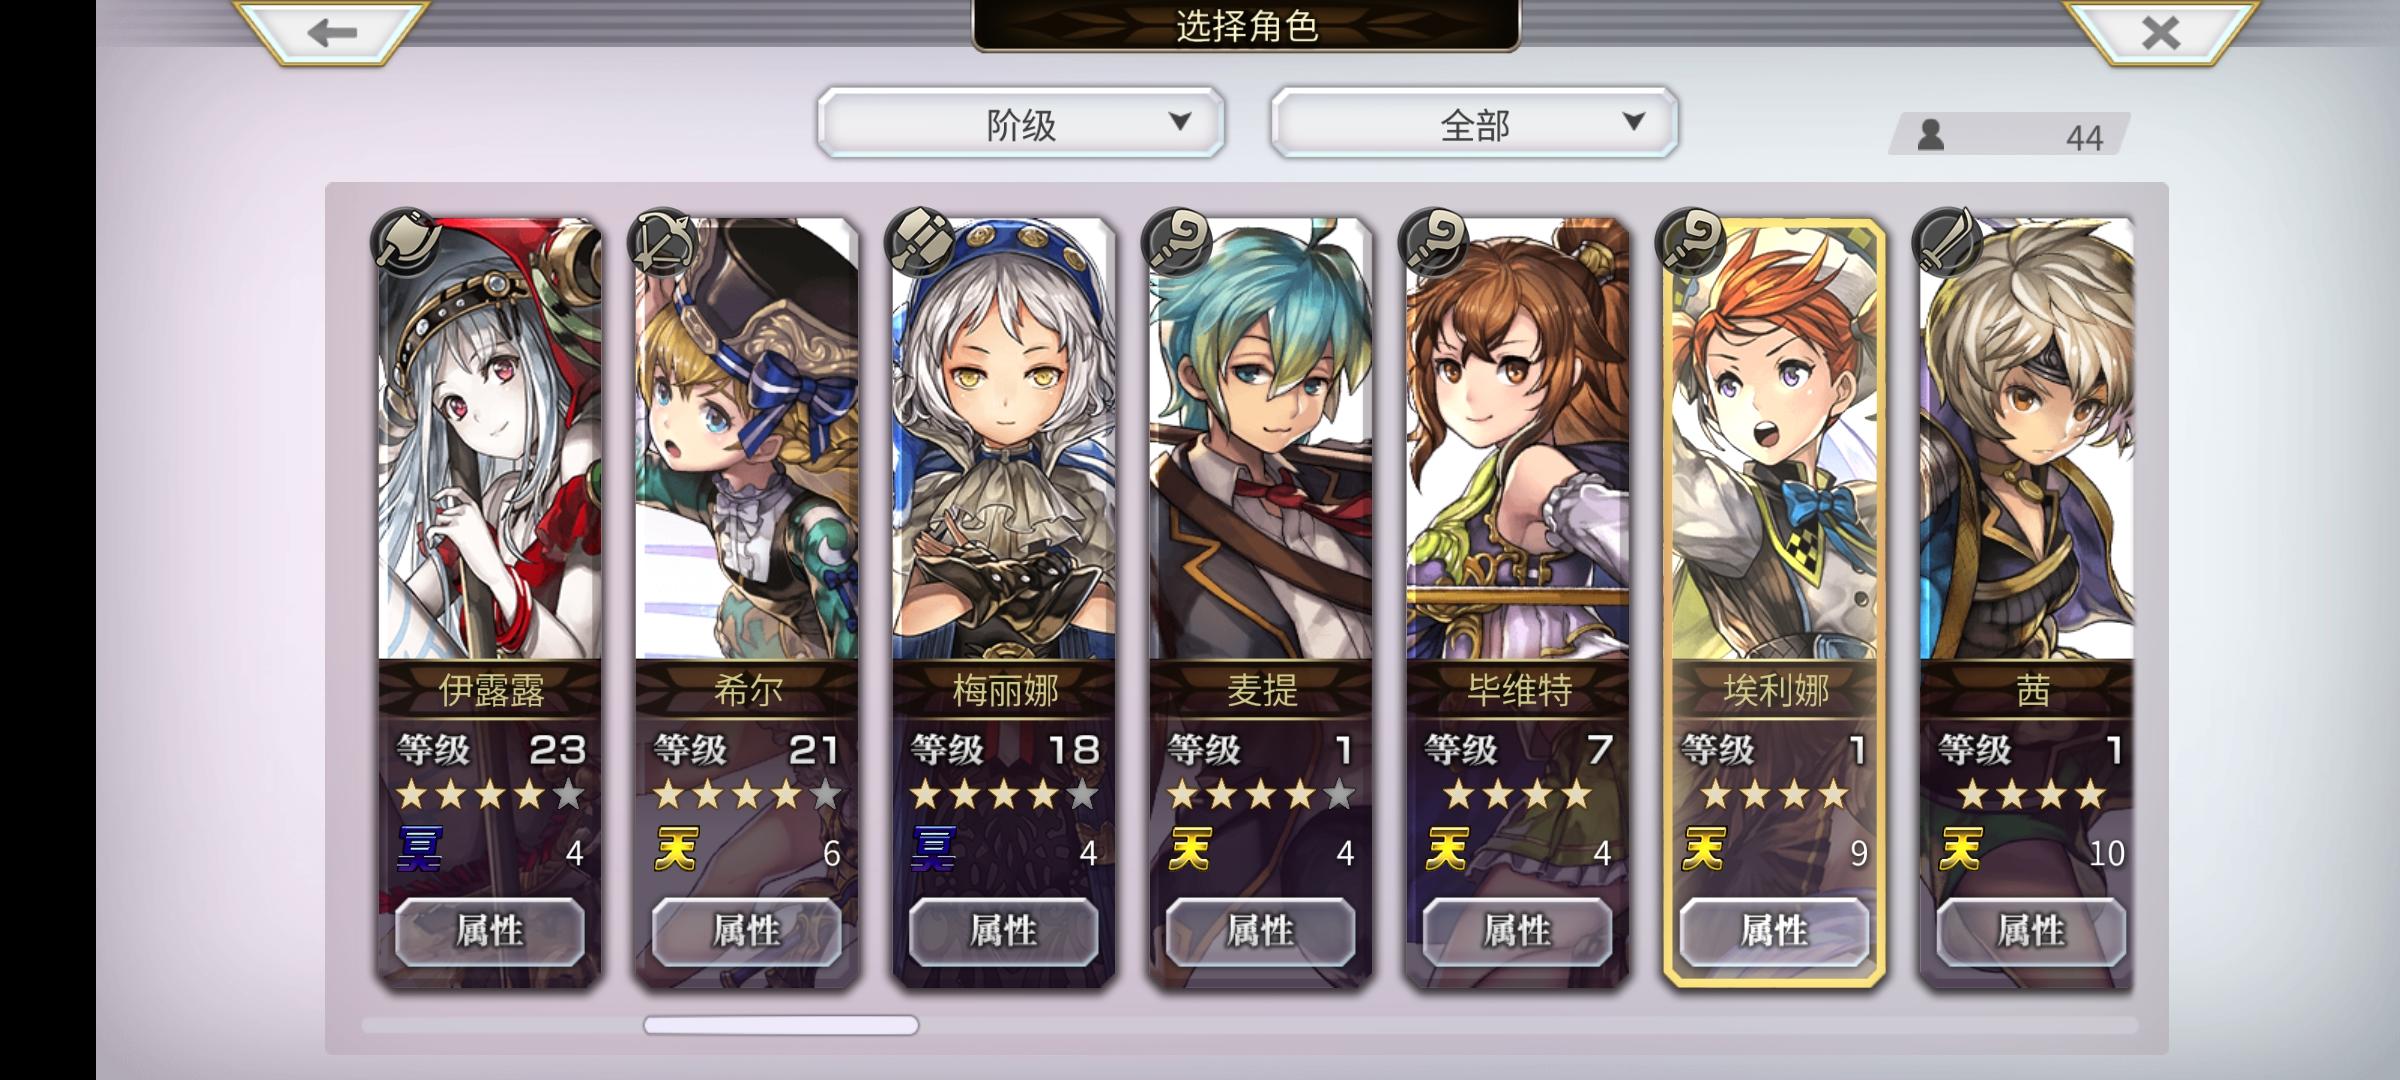Click the character count icon showing 44
Screen dimensions: 2400x1080
pyautogui.click(x=1930, y=134)
